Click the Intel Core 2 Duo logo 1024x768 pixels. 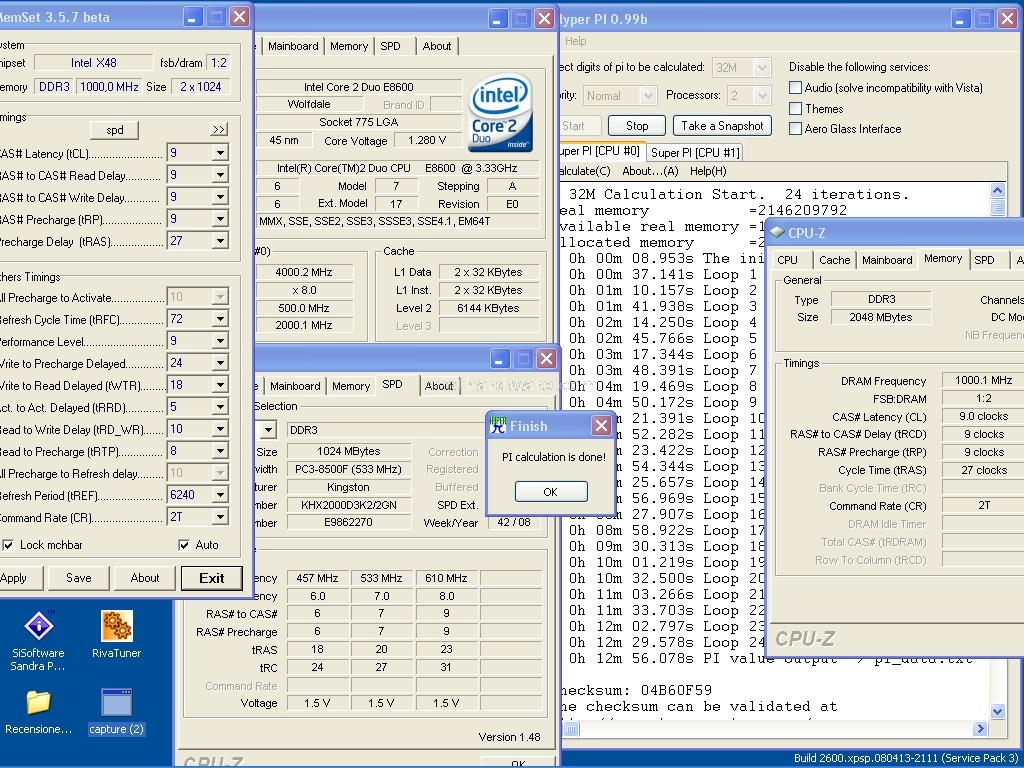[x=501, y=113]
